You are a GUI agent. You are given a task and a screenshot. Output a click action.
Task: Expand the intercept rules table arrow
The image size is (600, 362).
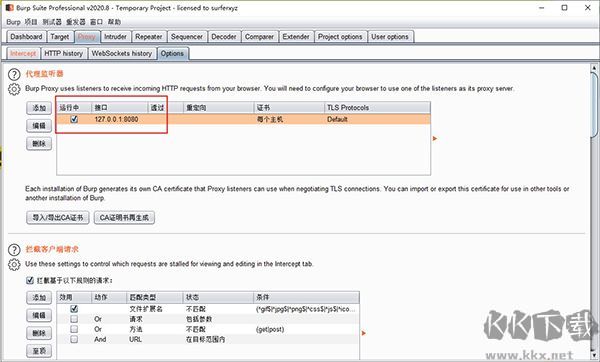point(364,333)
